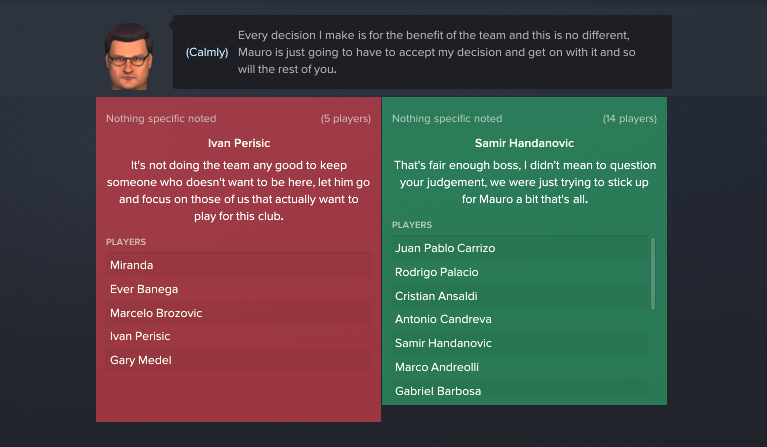767x447 pixels.
Task: Open Juan Pablo Carrizo's entry
Action: tap(519, 248)
